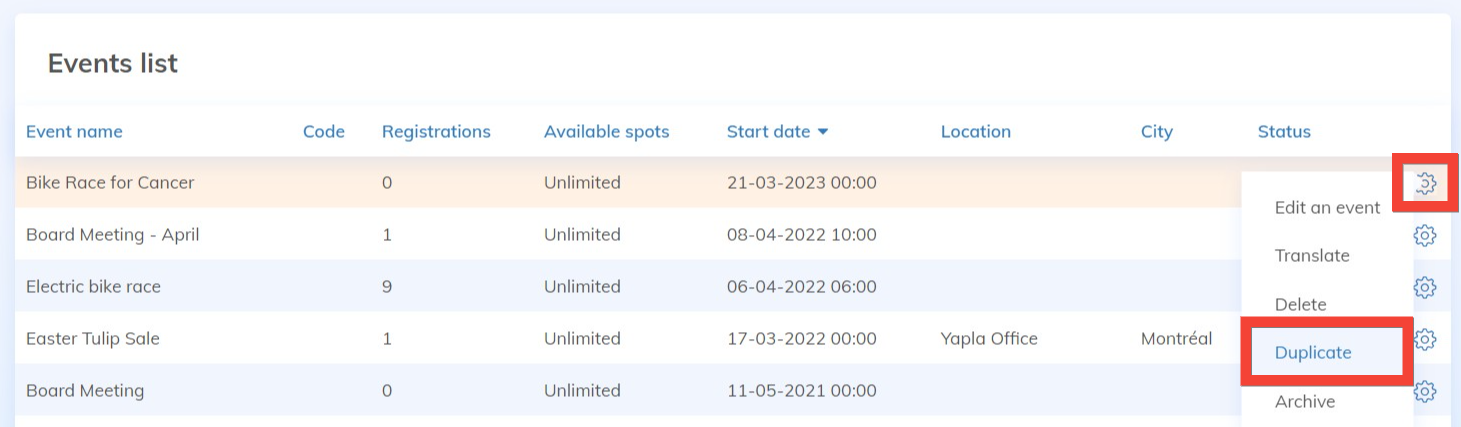Viewport: 1461px width, 427px height.
Task: Click gear icon on Electric bike race row
Action: [x=1425, y=287]
